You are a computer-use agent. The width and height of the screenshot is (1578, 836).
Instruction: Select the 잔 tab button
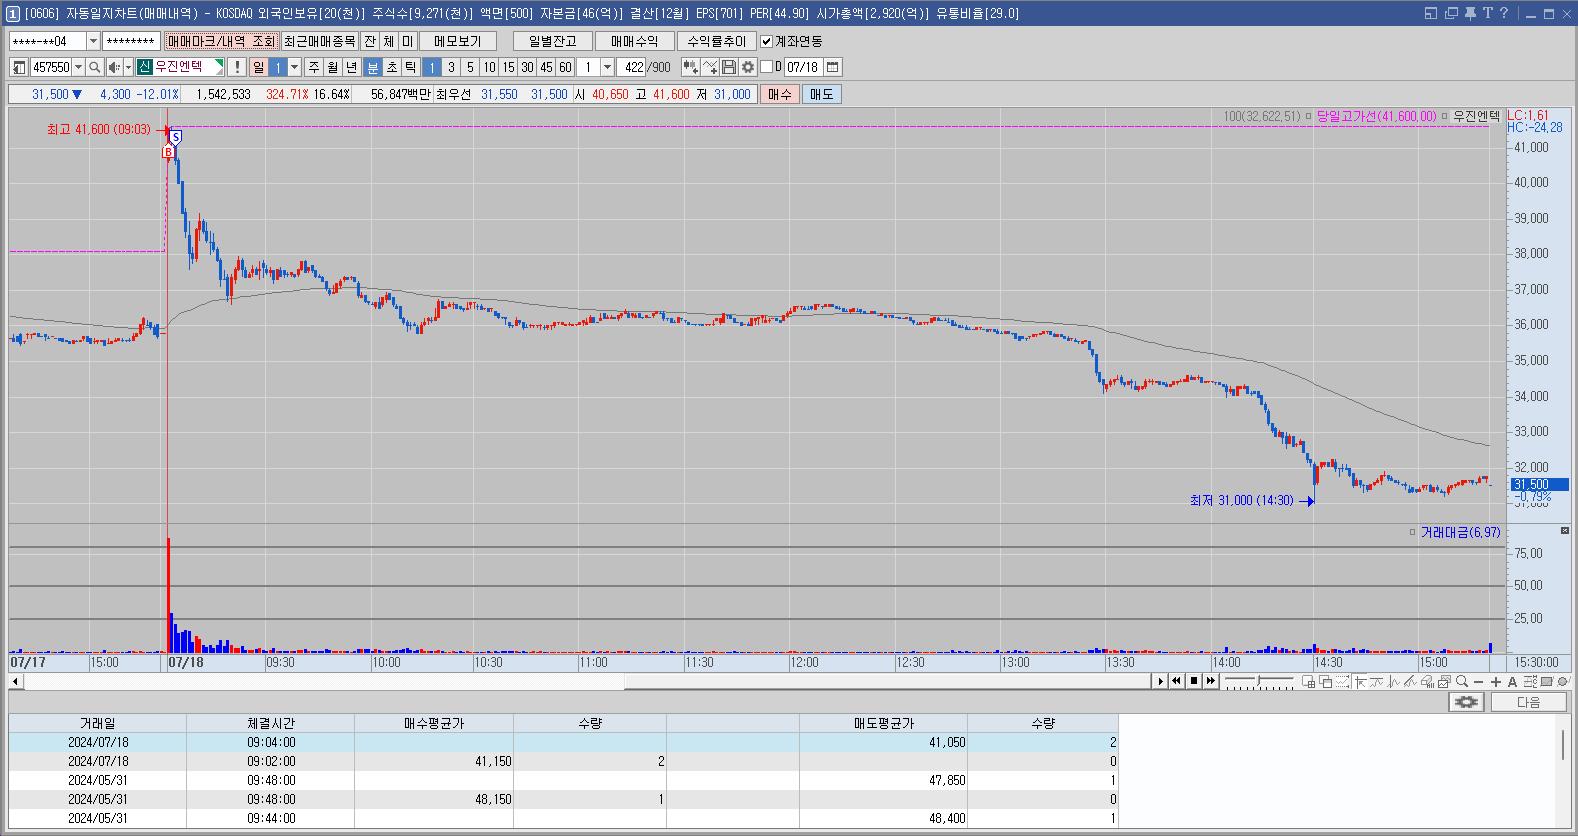pos(370,41)
